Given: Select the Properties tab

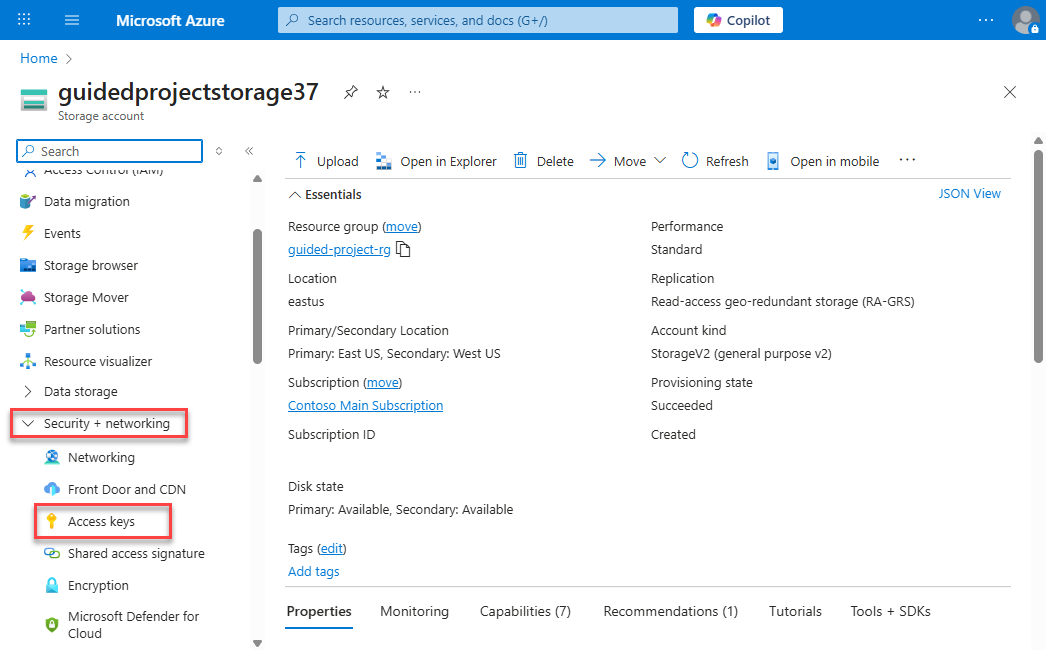Looking at the screenshot, I should (319, 611).
